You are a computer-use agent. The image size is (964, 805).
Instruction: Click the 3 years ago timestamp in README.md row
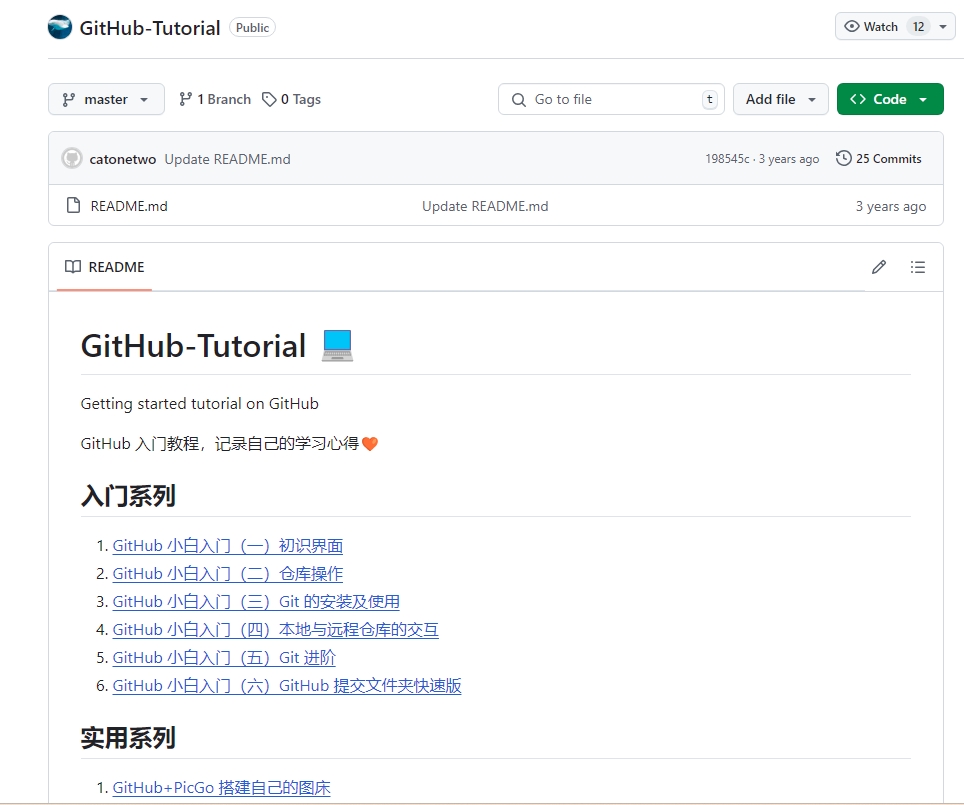click(x=891, y=206)
